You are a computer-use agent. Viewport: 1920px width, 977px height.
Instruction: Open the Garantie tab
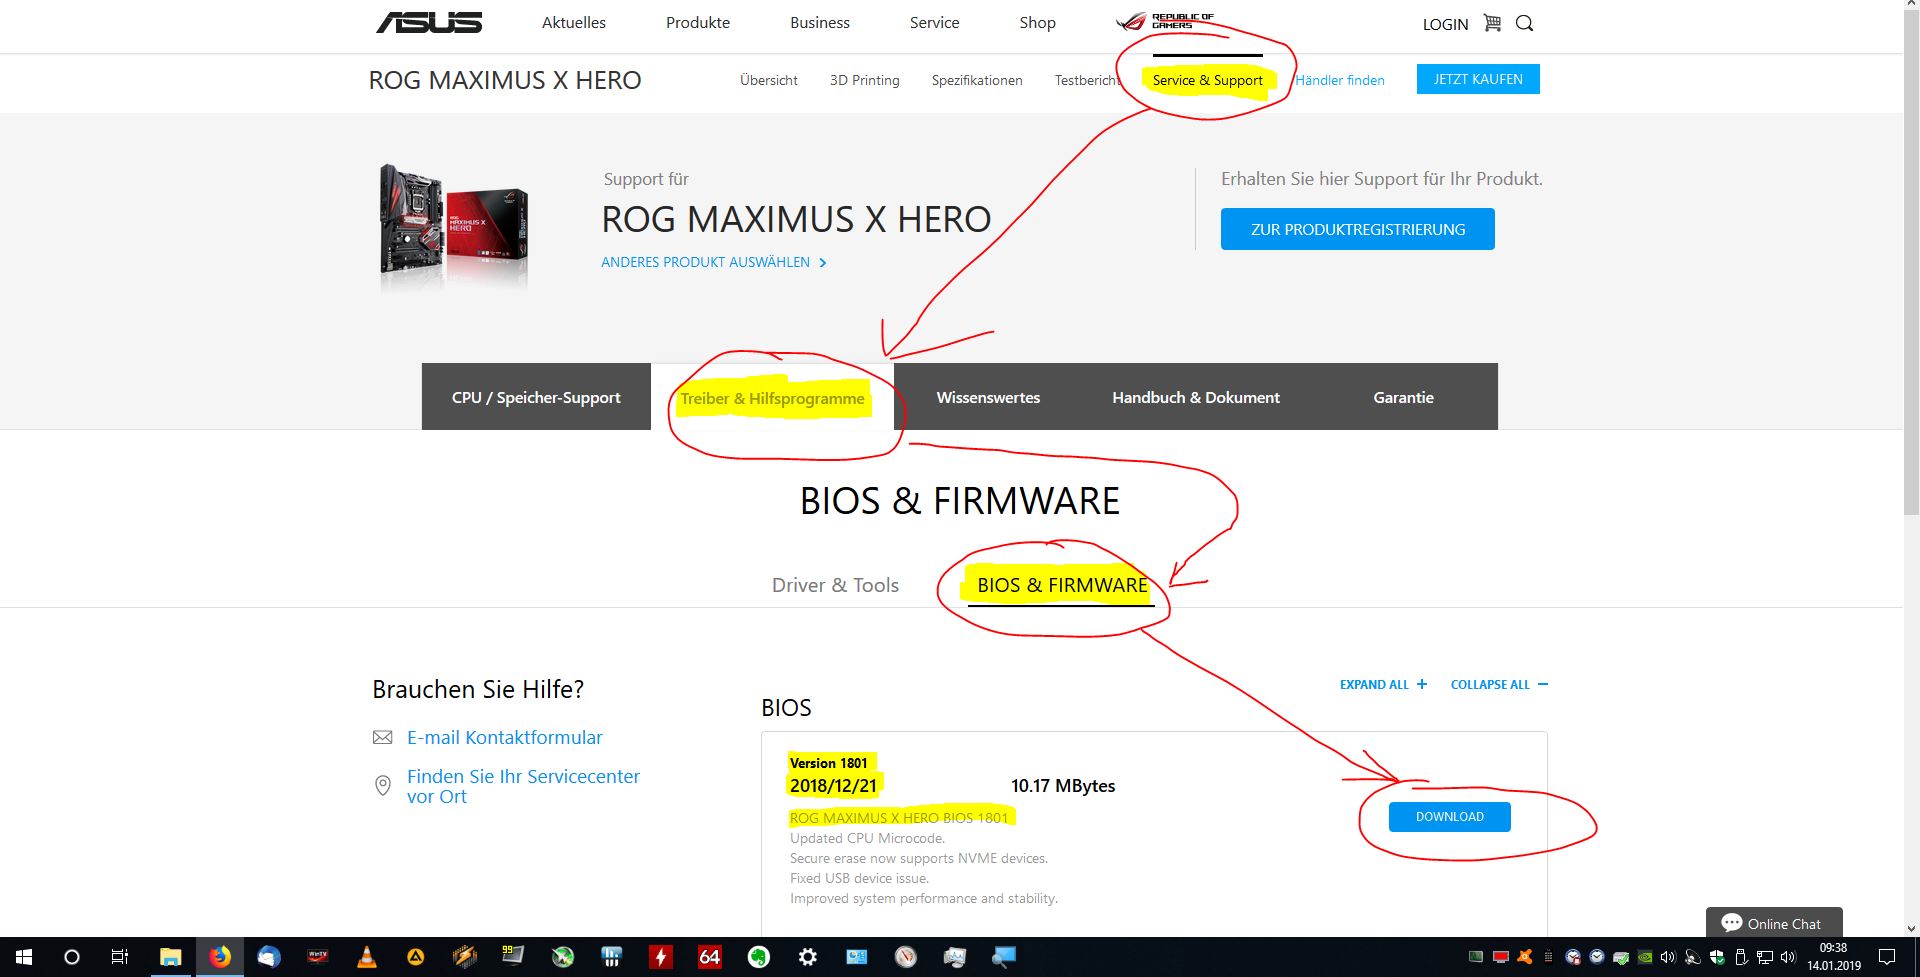tap(1403, 397)
